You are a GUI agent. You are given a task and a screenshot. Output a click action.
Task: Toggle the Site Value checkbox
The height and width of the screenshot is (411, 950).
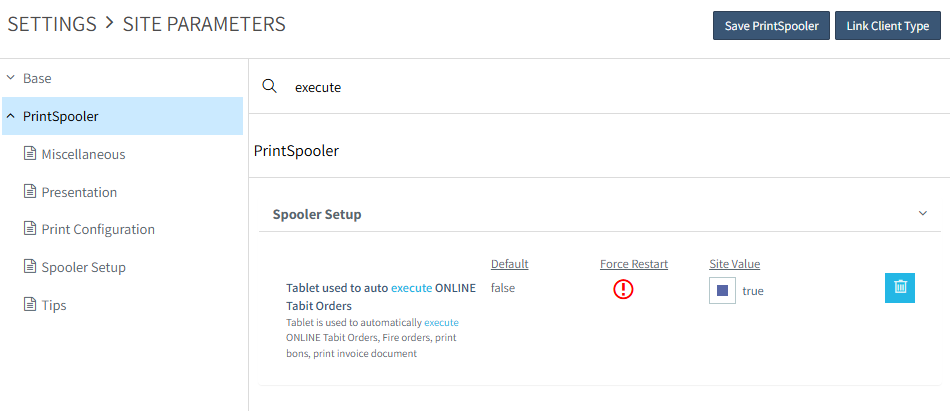coord(723,291)
